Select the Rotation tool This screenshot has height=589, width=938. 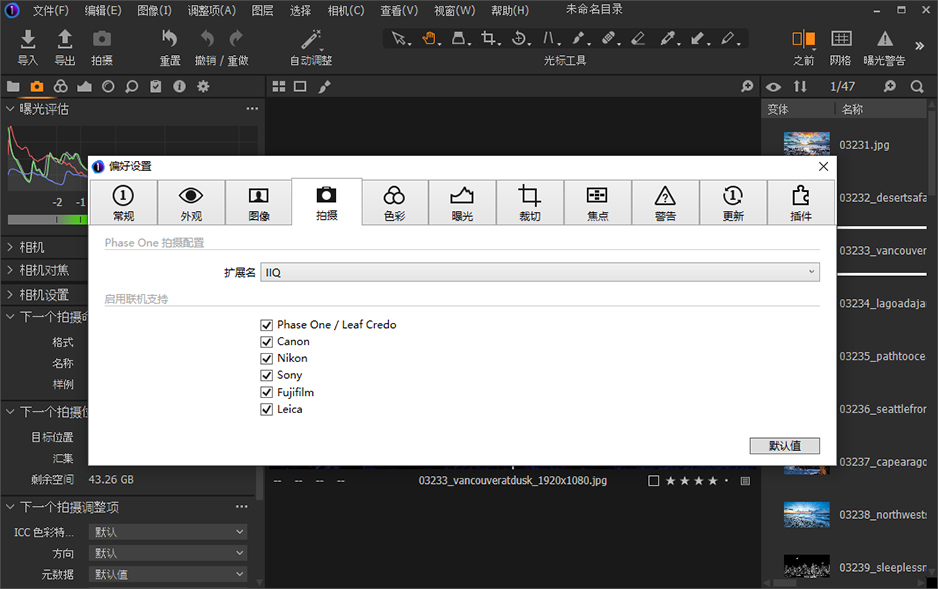517,38
